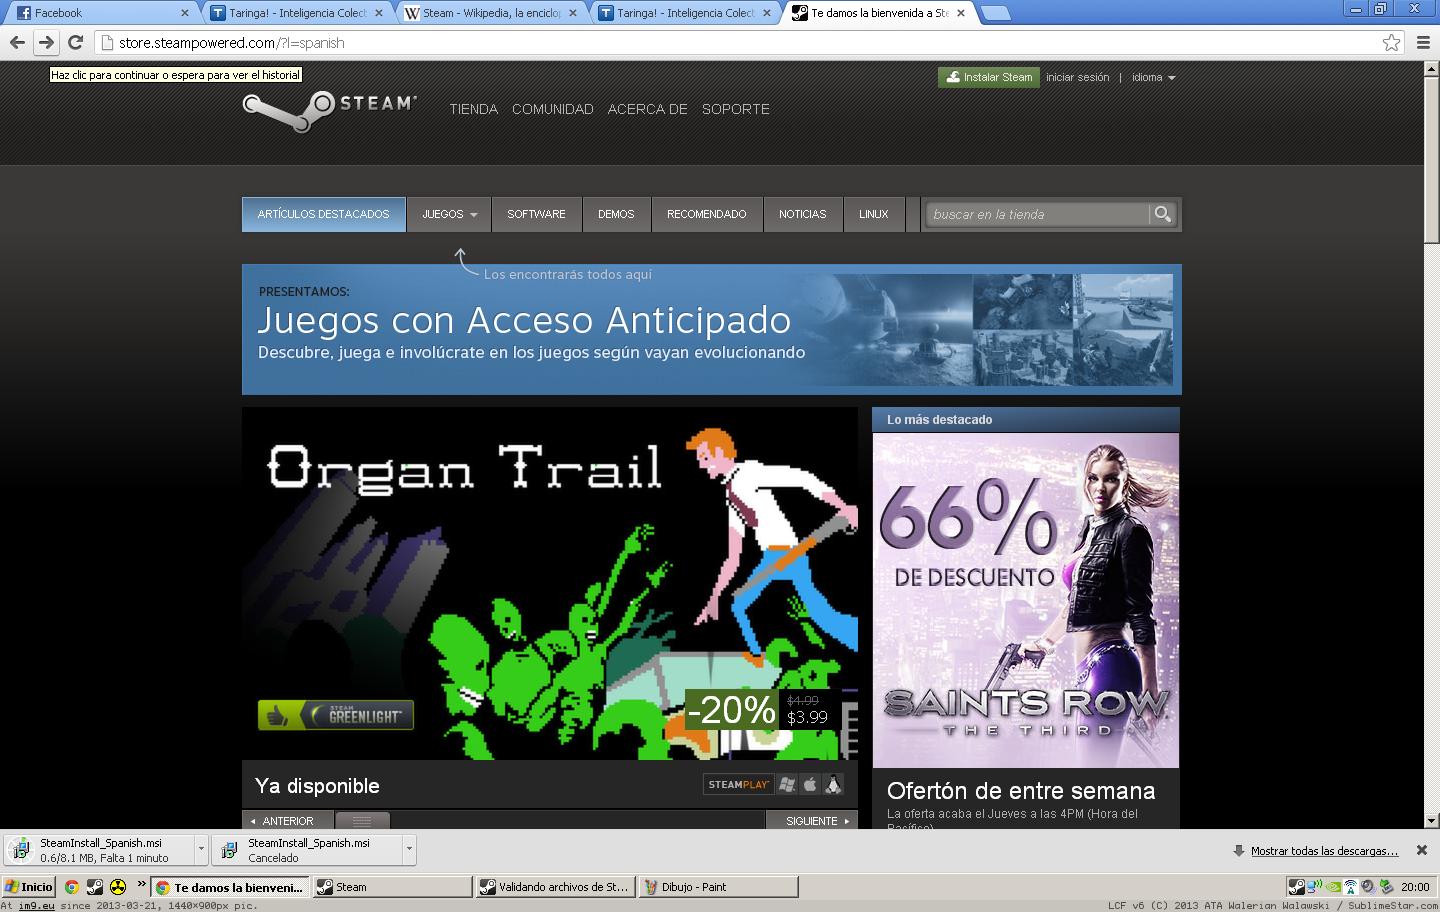This screenshot has height=912, width=1440.
Task: Click the Steam logo in the page header
Action: 329,110
